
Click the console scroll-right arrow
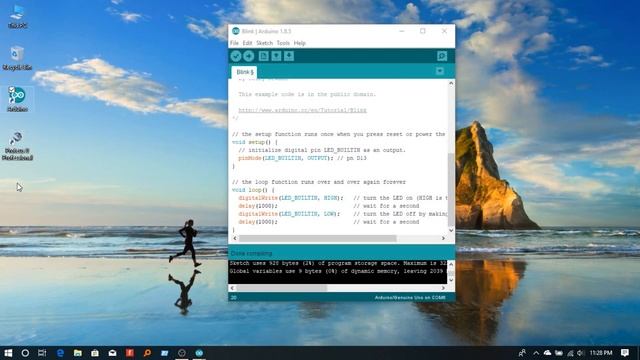(x=443, y=288)
